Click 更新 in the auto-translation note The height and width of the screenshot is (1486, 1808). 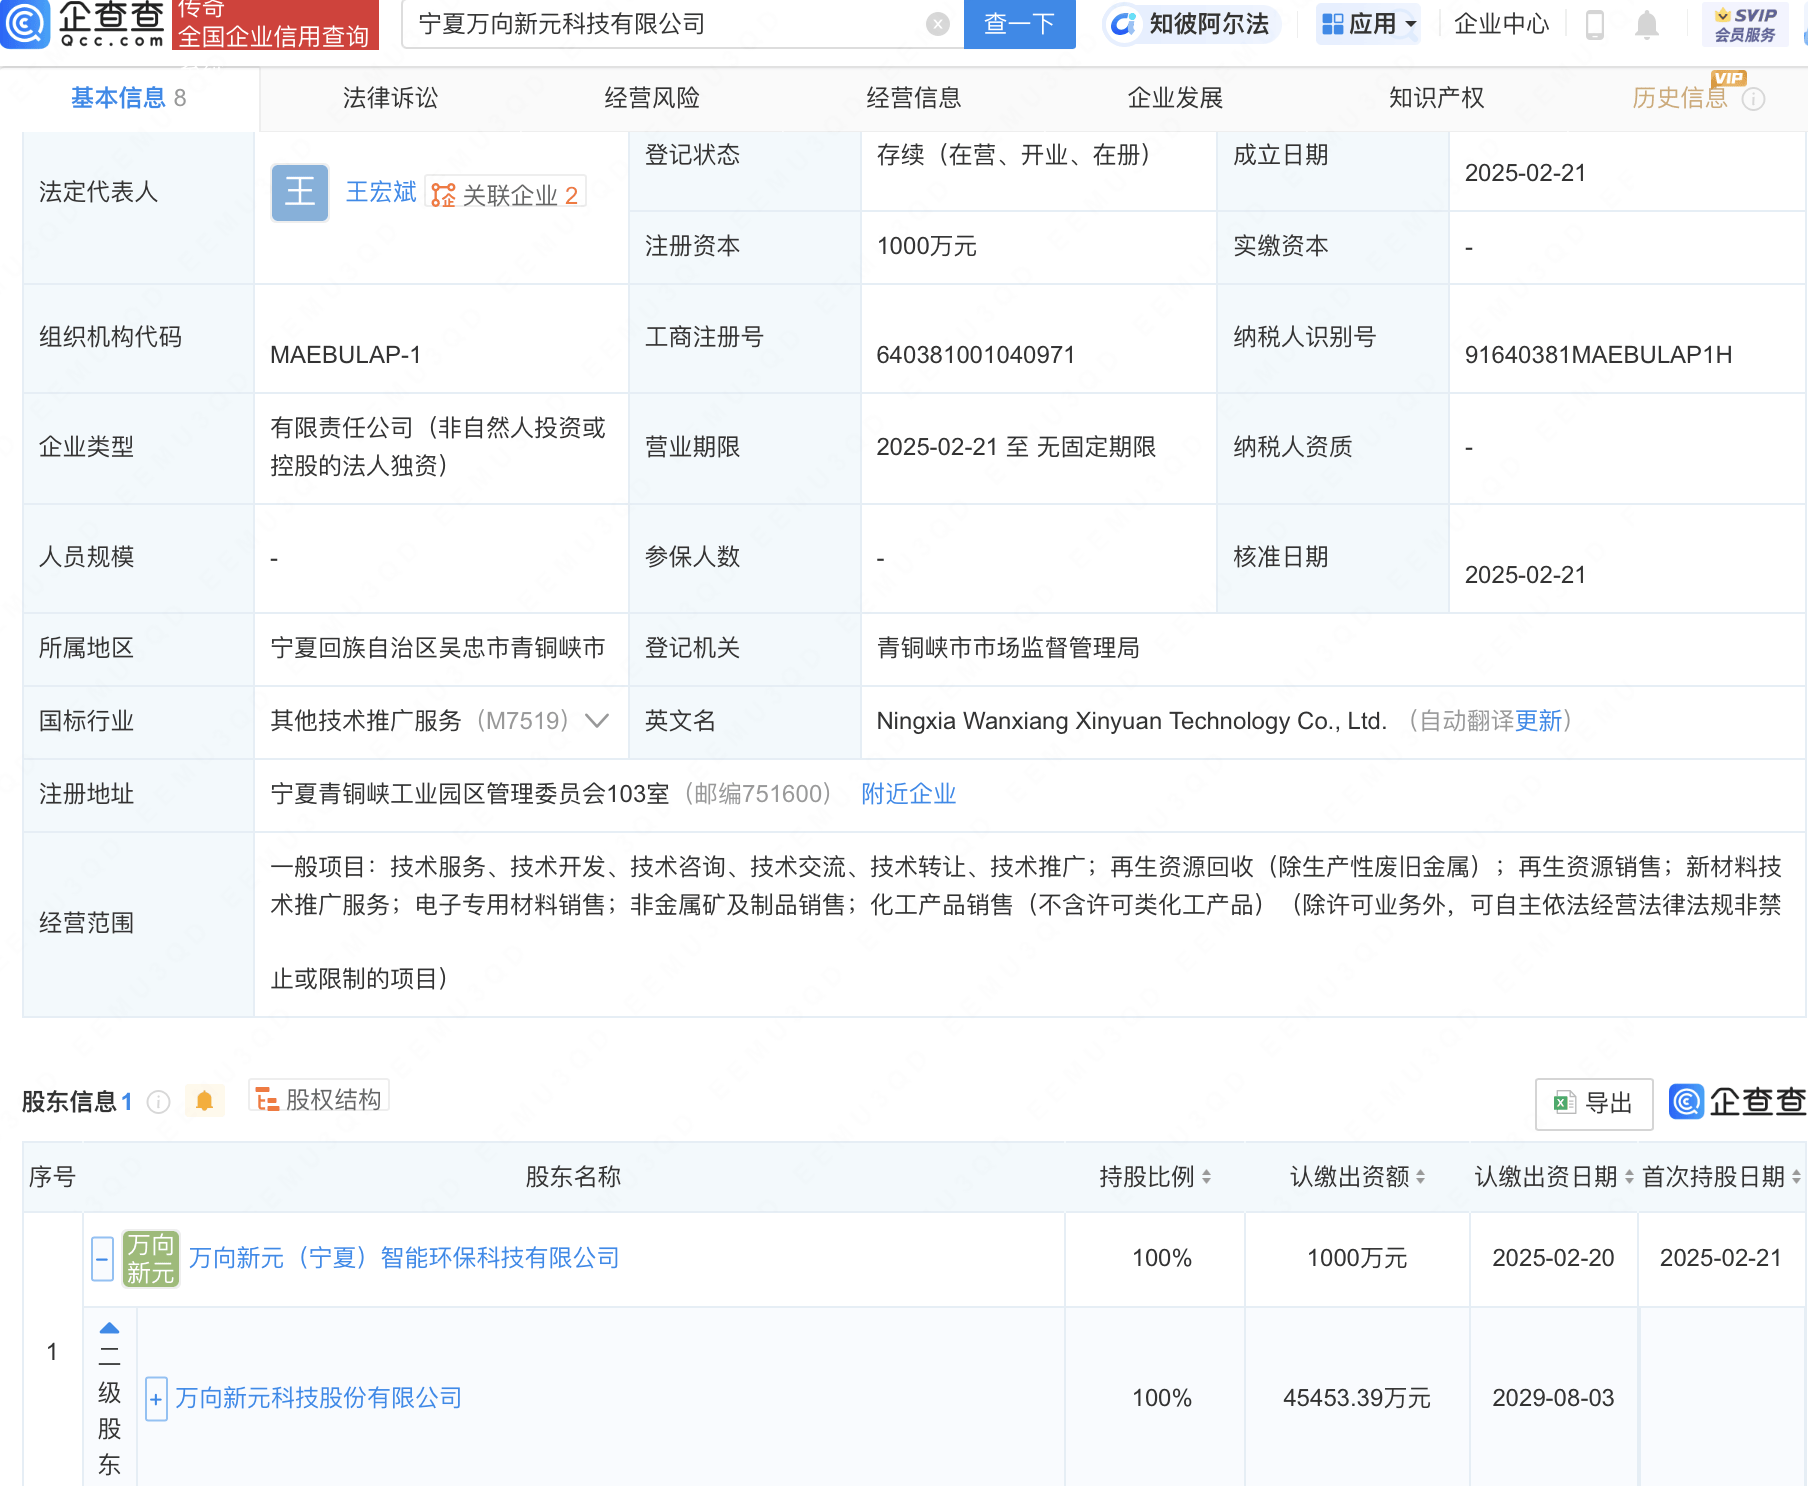(x=1538, y=721)
